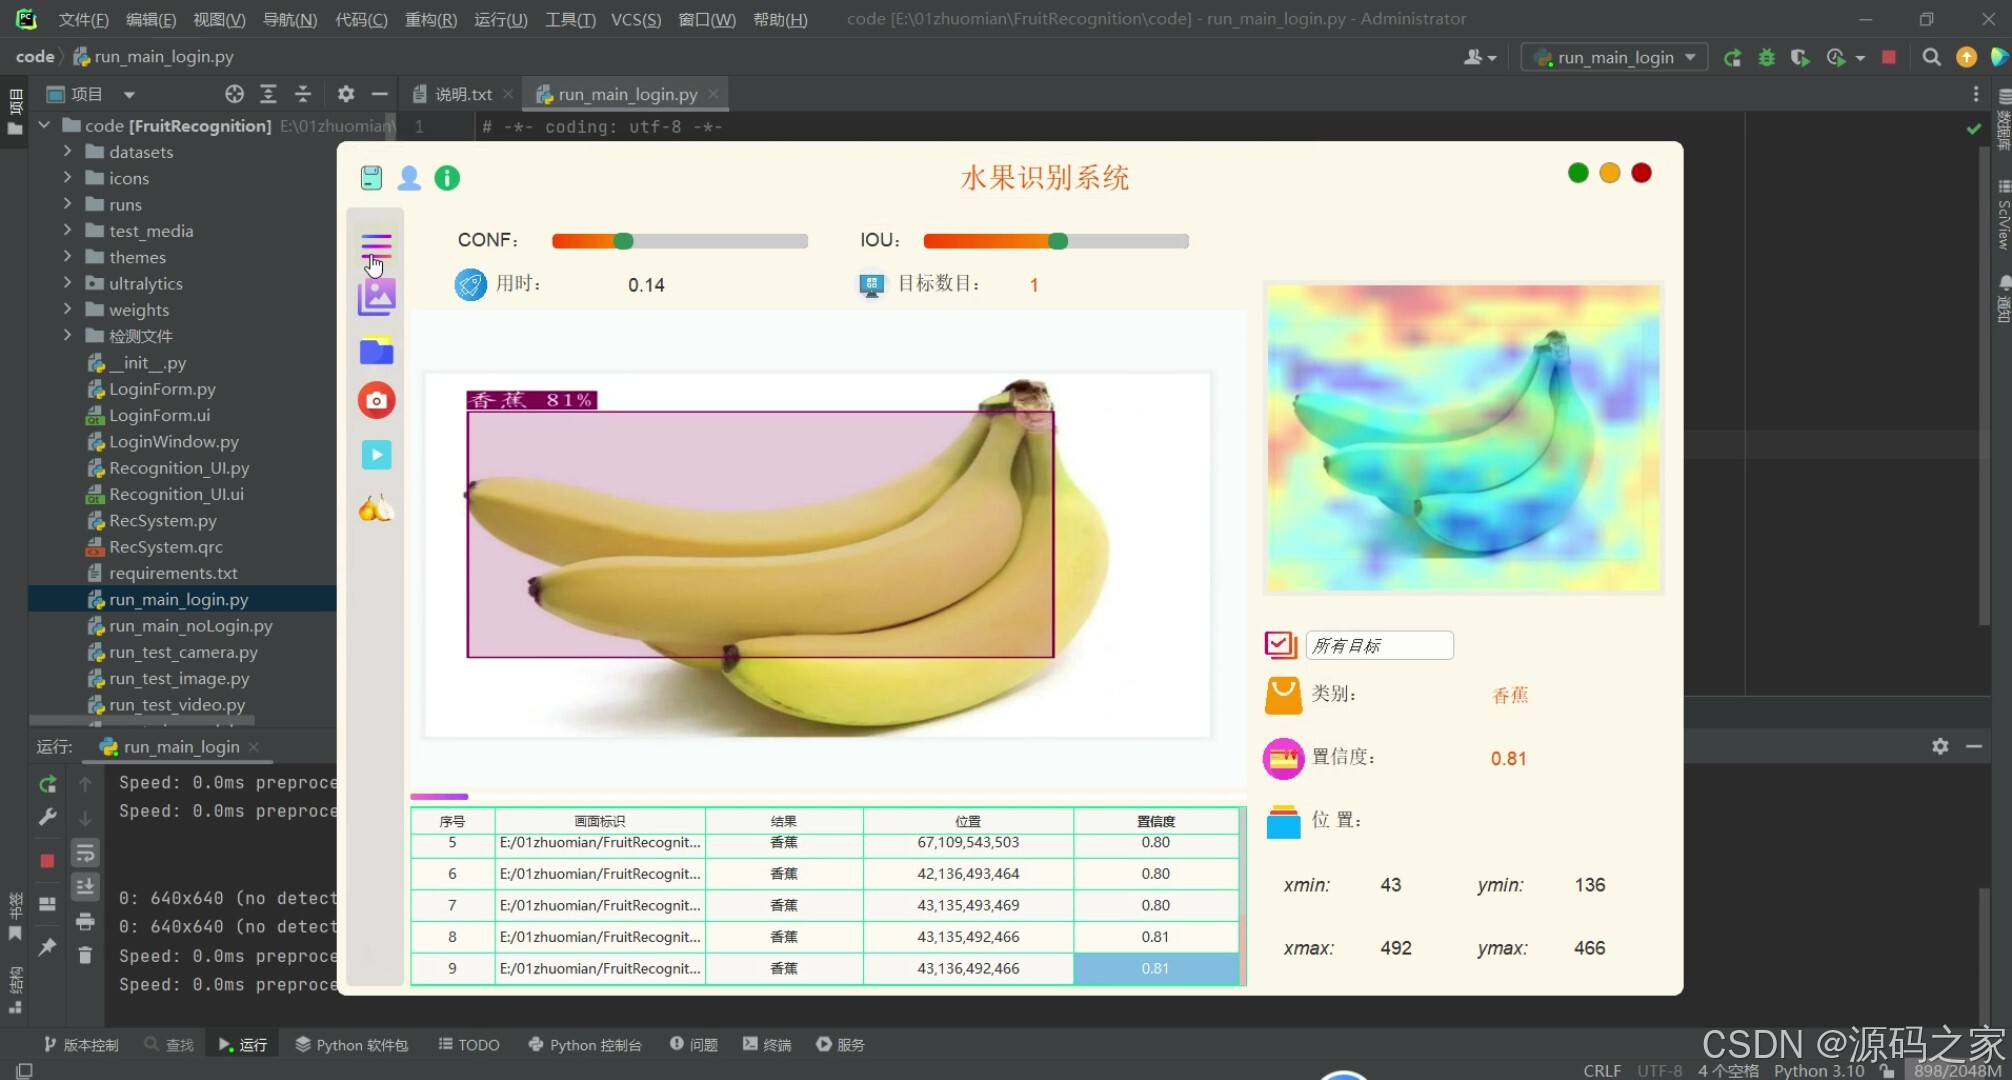Open the 重构(R) menu
Viewport: 2012px width, 1080px height.
(430, 19)
